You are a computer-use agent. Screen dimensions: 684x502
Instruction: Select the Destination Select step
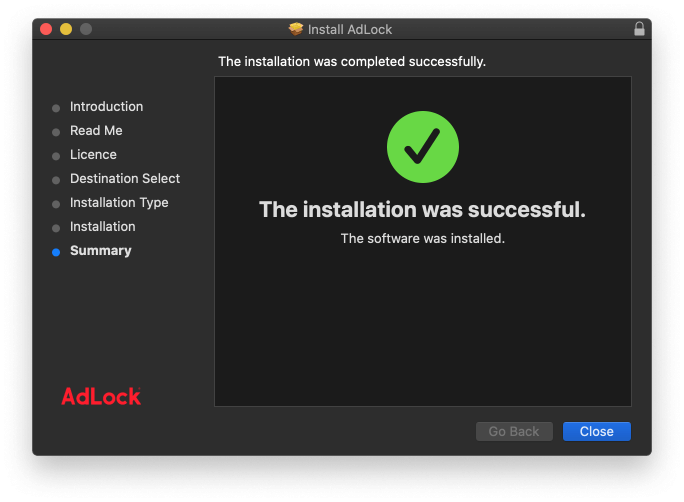point(125,178)
